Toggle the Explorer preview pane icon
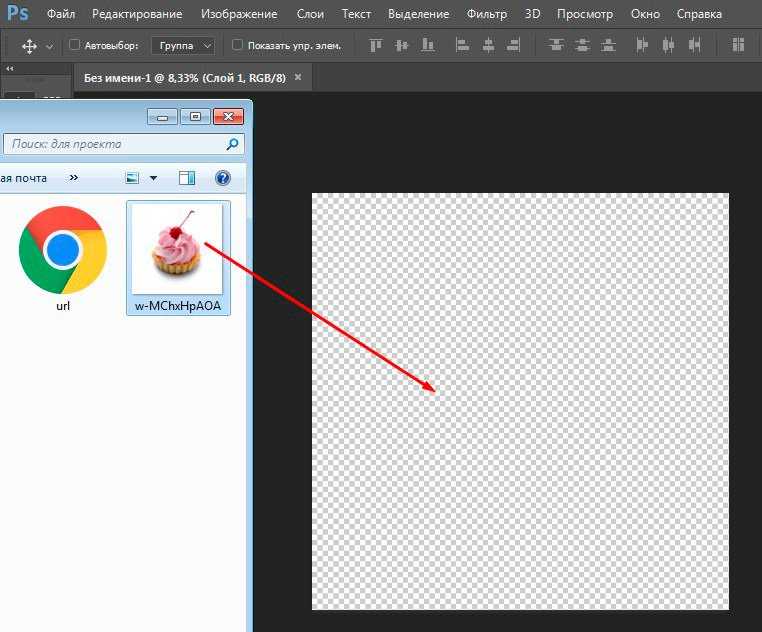Viewport: 762px width, 632px height. pyautogui.click(x=187, y=178)
